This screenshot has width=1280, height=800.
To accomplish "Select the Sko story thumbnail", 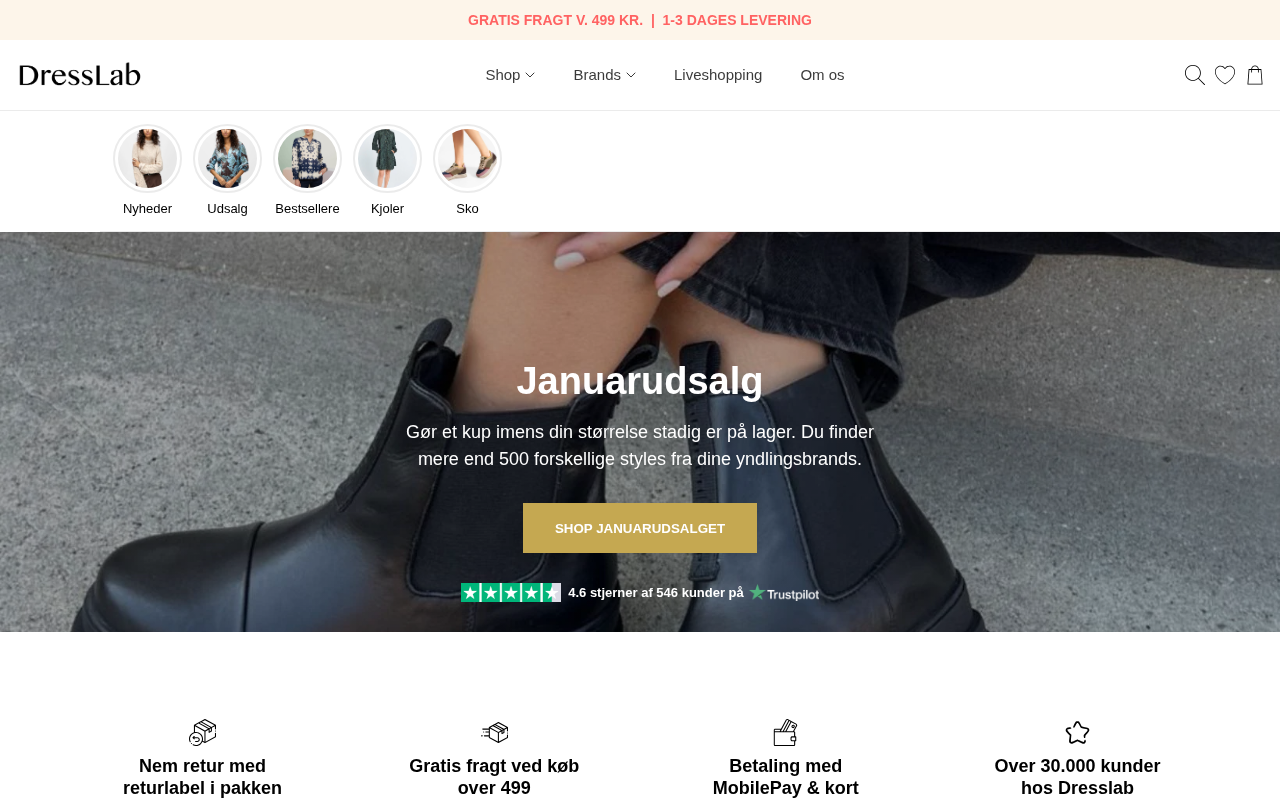I will click(467, 158).
